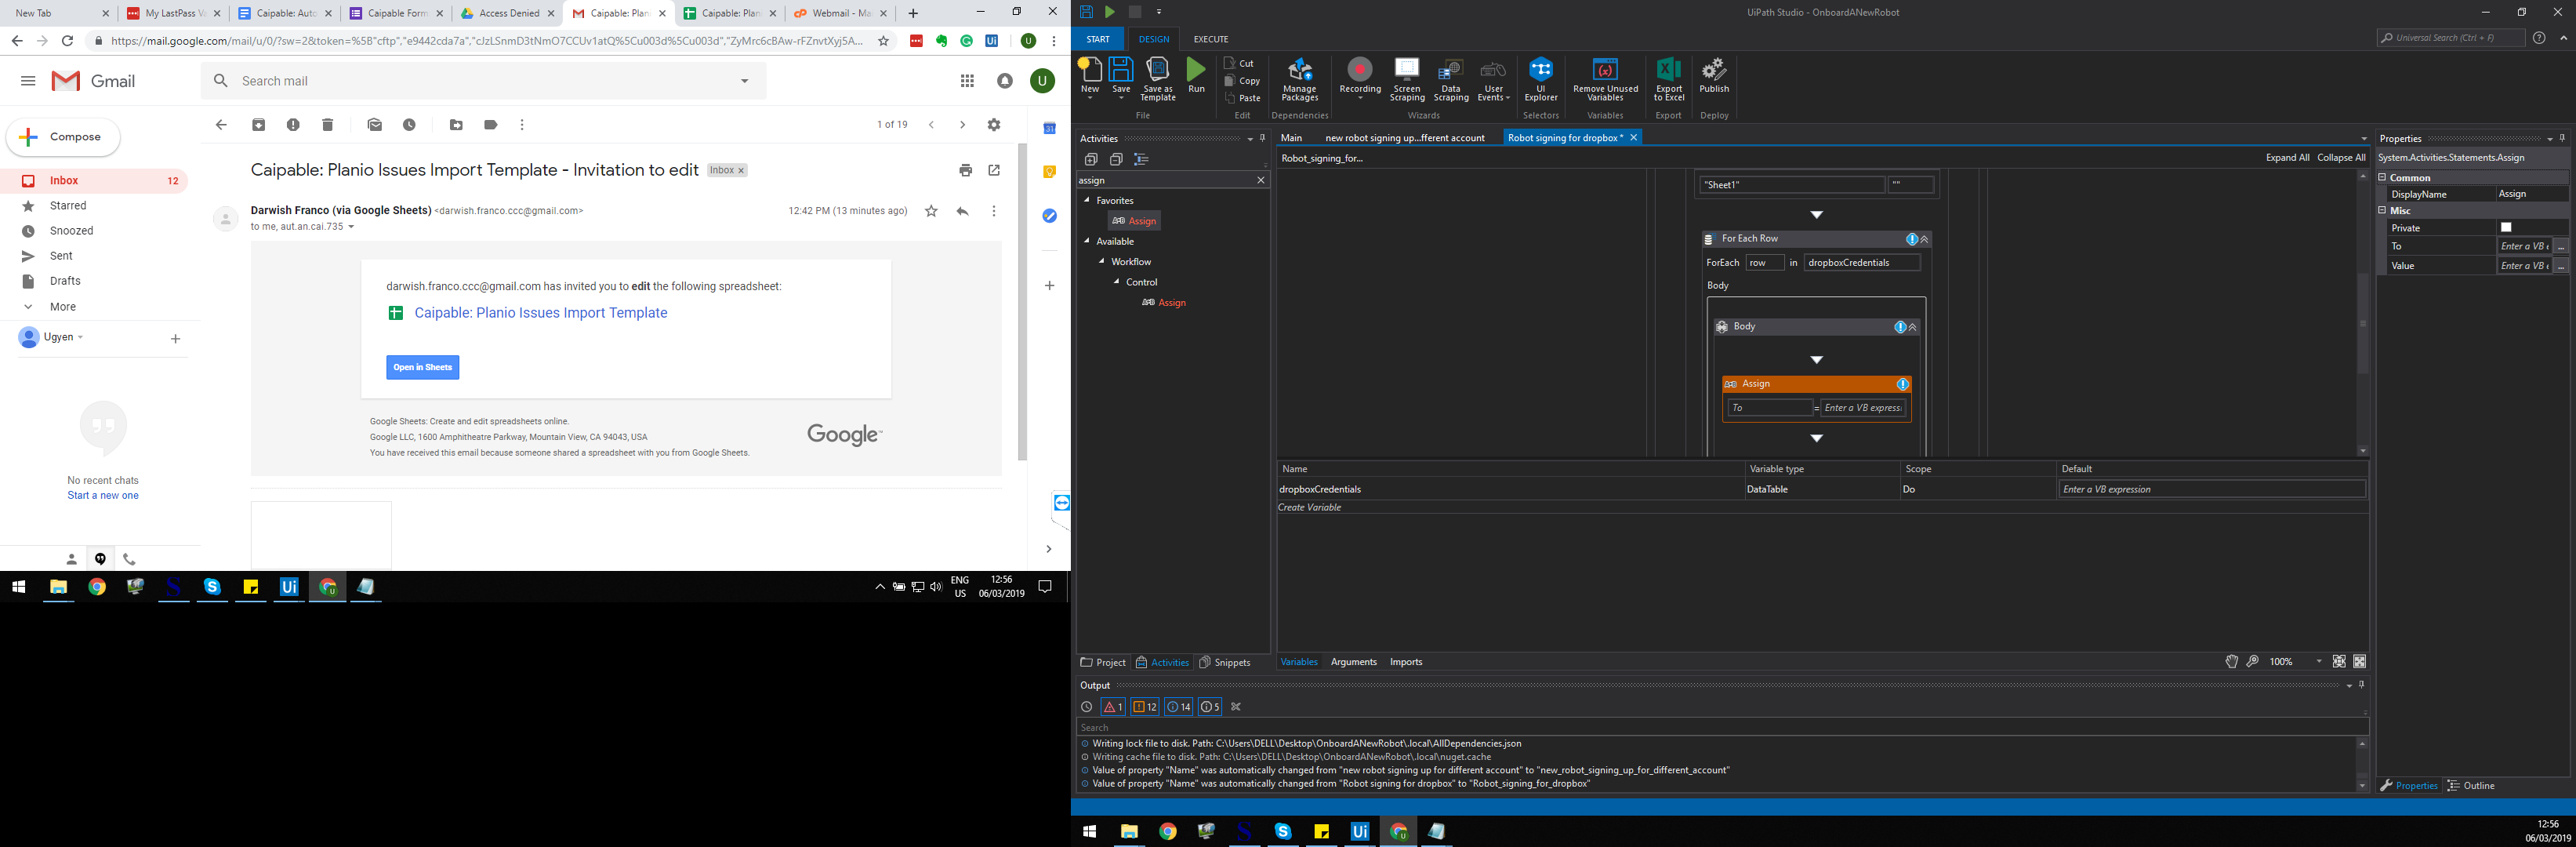Switch to Outline panel tab
The image size is (2576, 847).
2471,786
